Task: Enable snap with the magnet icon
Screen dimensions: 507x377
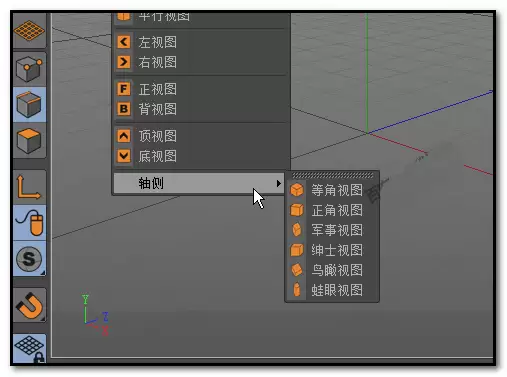Action: point(29,305)
